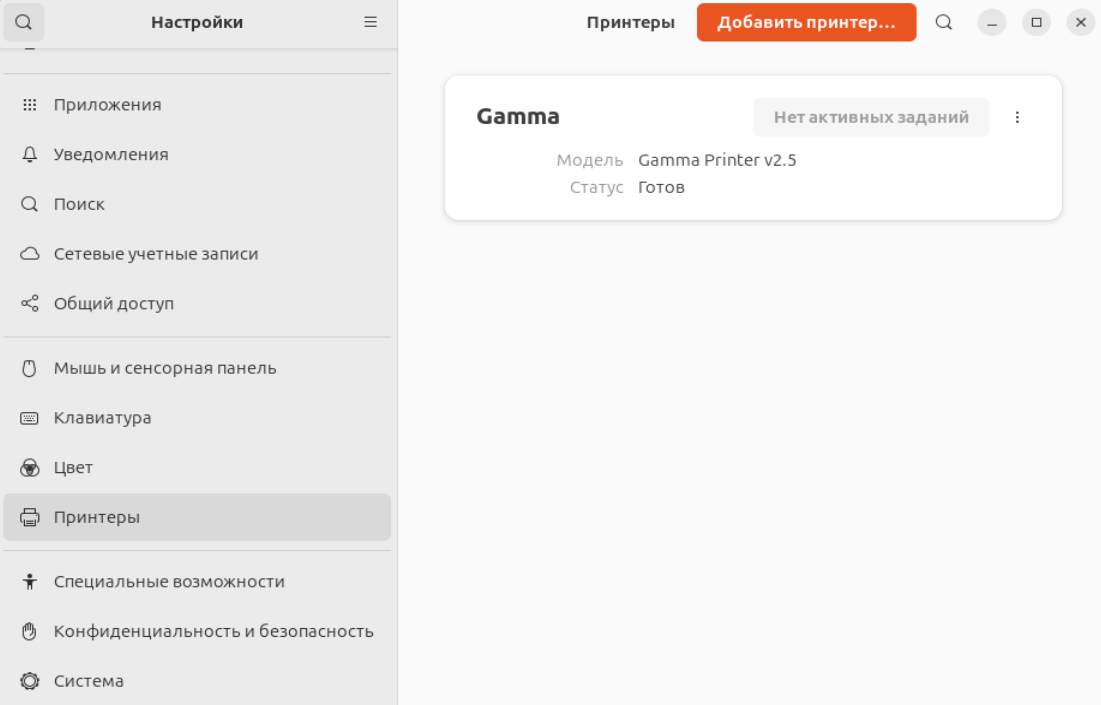This screenshot has height=705, width=1101.
Task: Select Принтеры in the sidebar
Action: [97, 517]
